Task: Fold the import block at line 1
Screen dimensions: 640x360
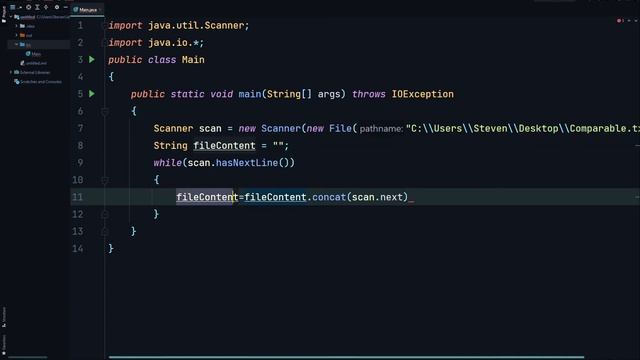Action: tap(104, 25)
